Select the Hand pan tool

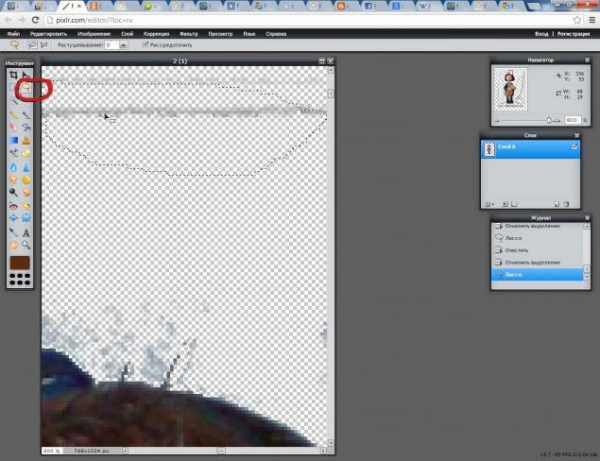(14, 245)
